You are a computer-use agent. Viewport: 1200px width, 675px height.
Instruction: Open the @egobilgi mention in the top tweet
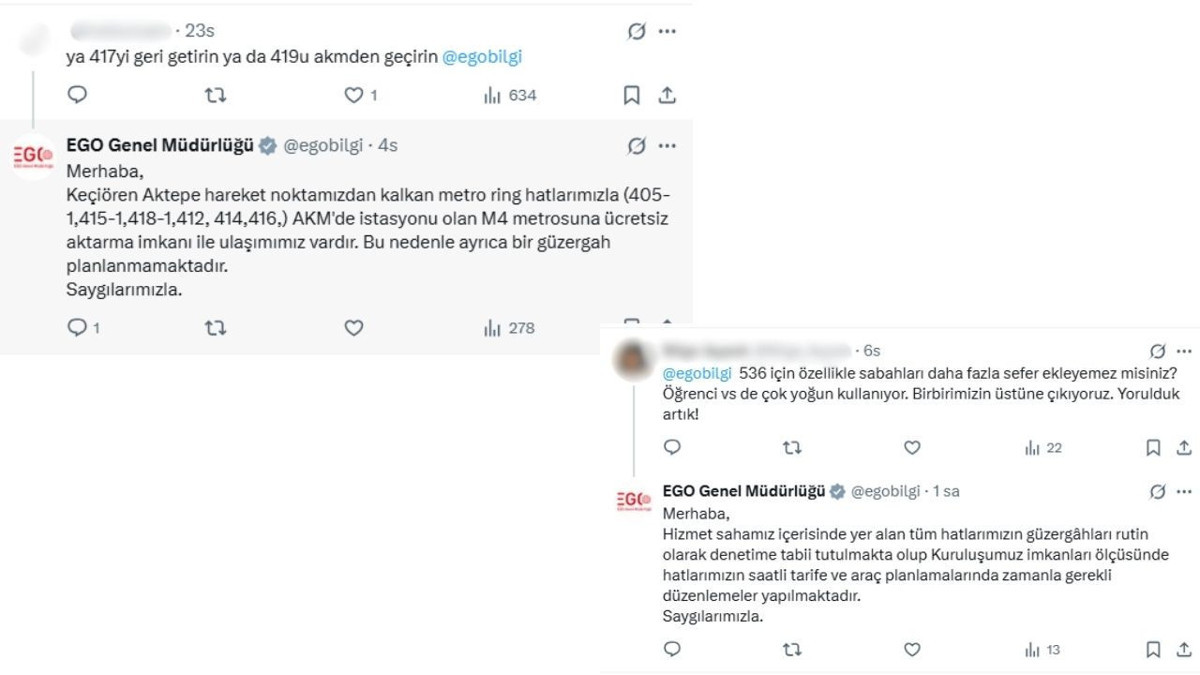point(482,57)
